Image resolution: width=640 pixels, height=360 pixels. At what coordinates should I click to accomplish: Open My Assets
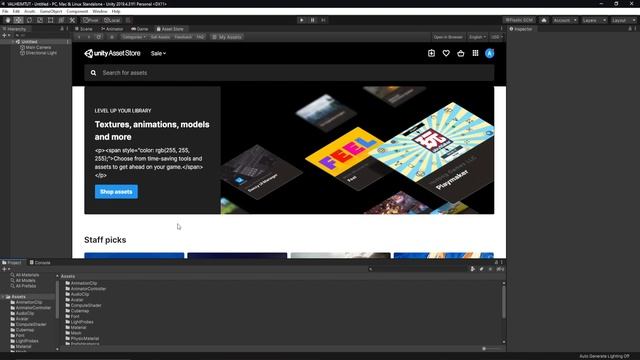227,37
